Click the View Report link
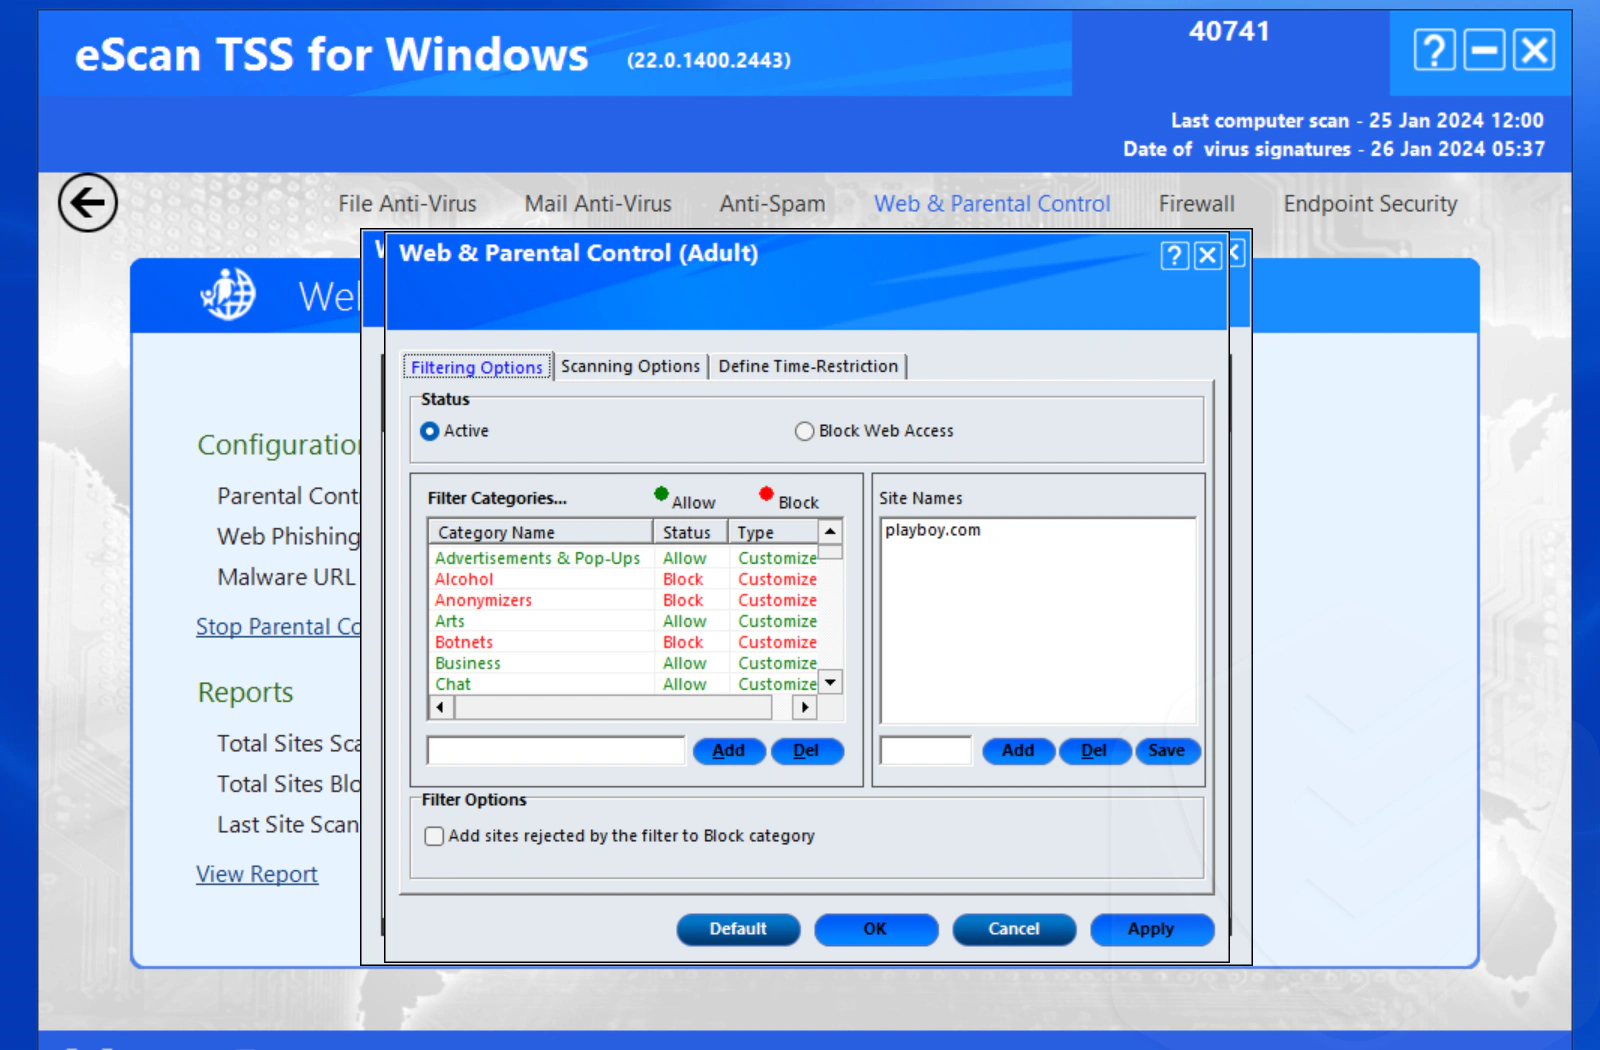Viewport: 1600px width, 1050px height. 257,874
